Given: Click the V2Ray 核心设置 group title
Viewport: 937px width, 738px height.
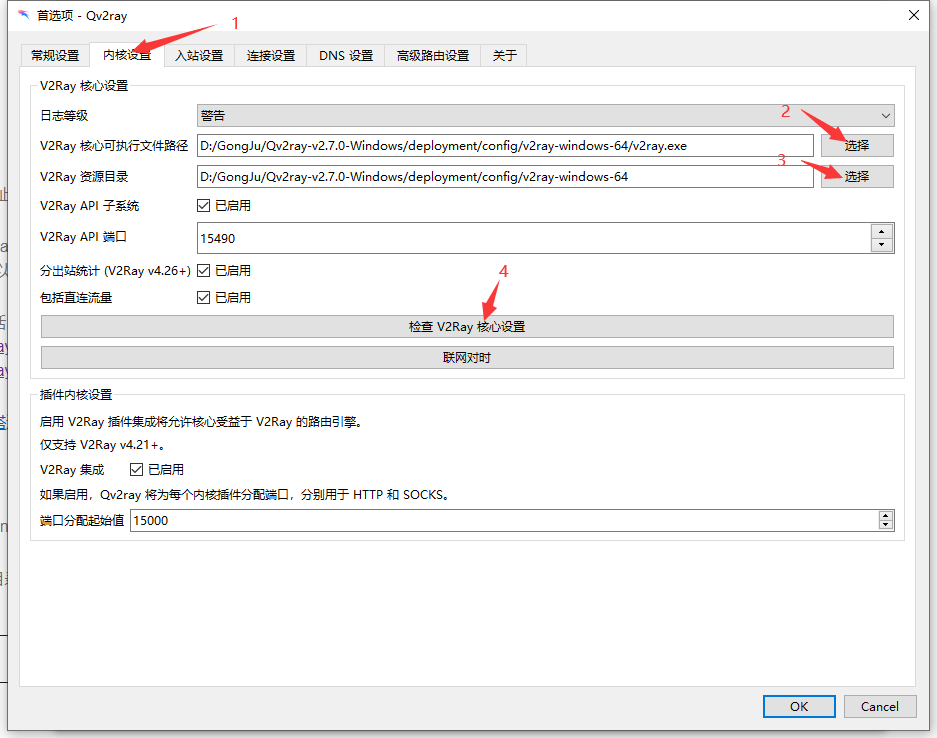Looking at the screenshot, I should coord(84,86).
